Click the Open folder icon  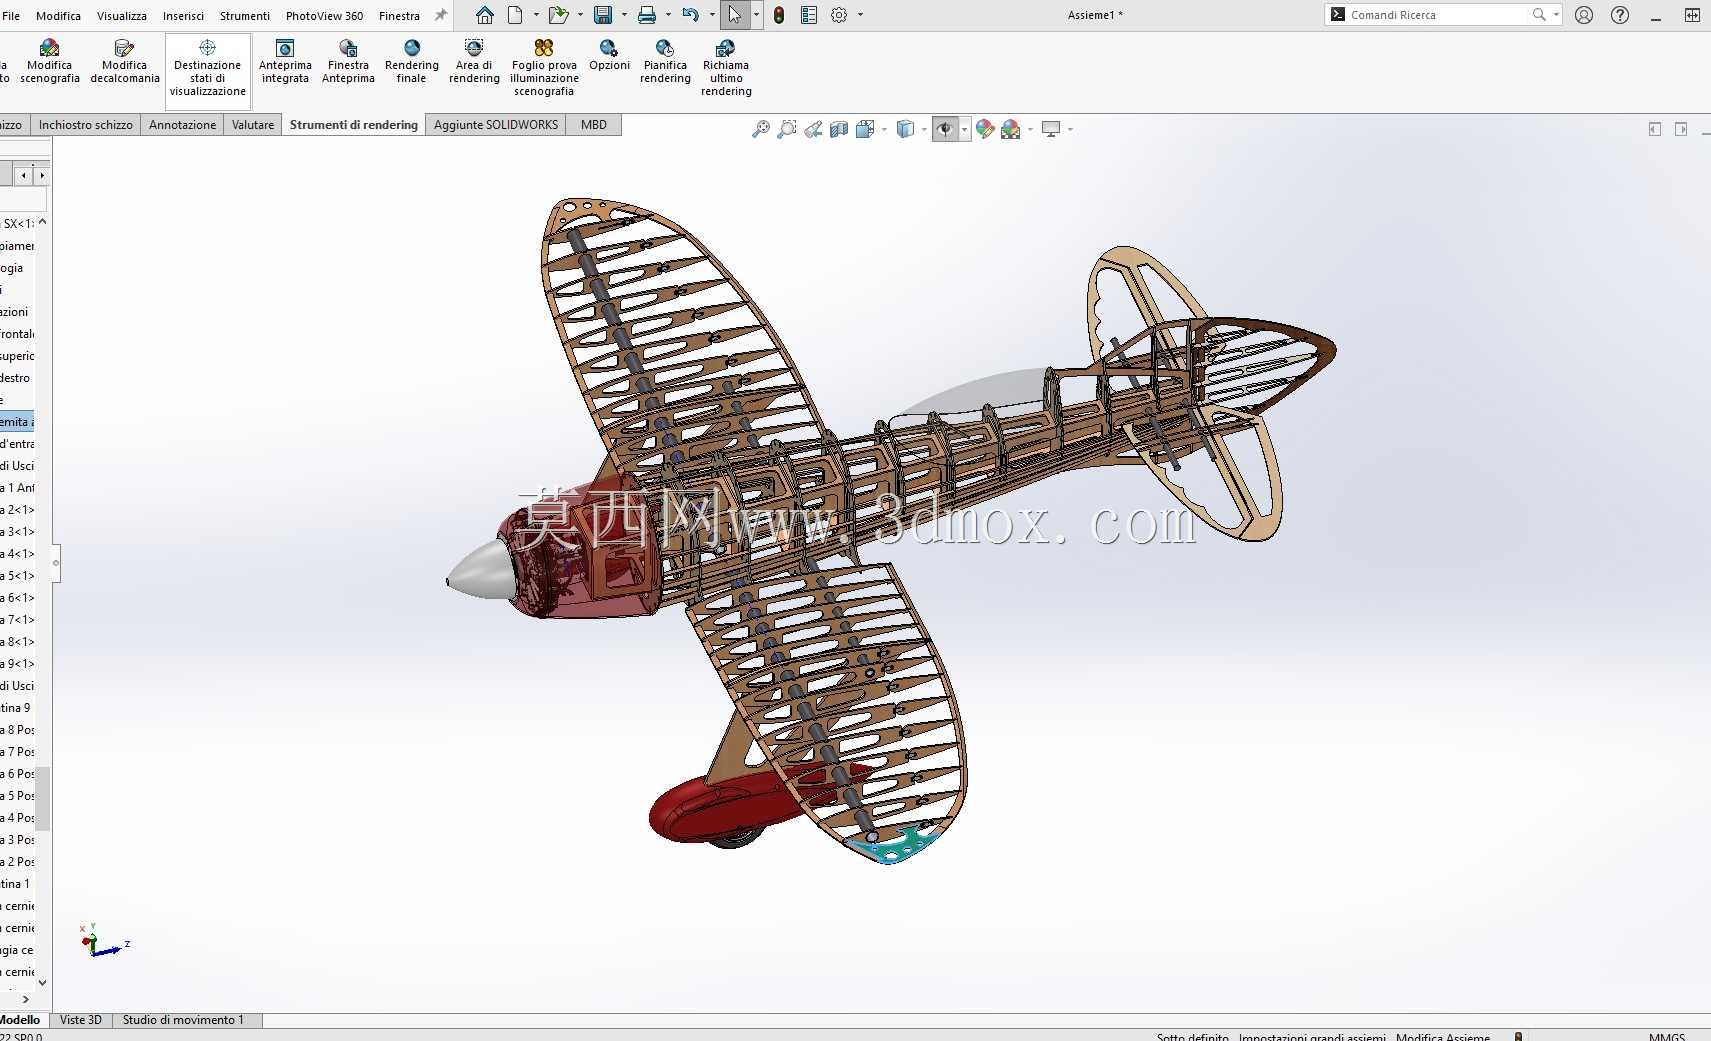click(558, 15)
